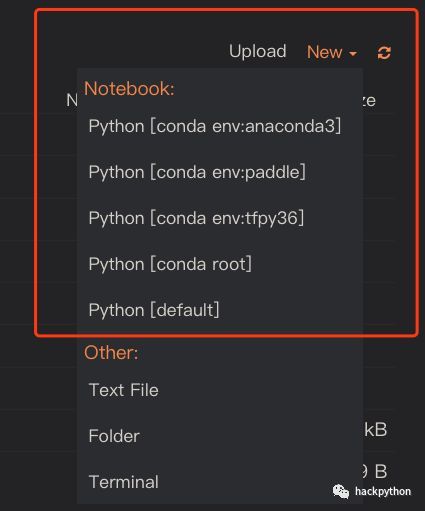Viewport: 425px width, 511px height.
Task: Start a Python [conda root] notebook
Action: [170, 264]
